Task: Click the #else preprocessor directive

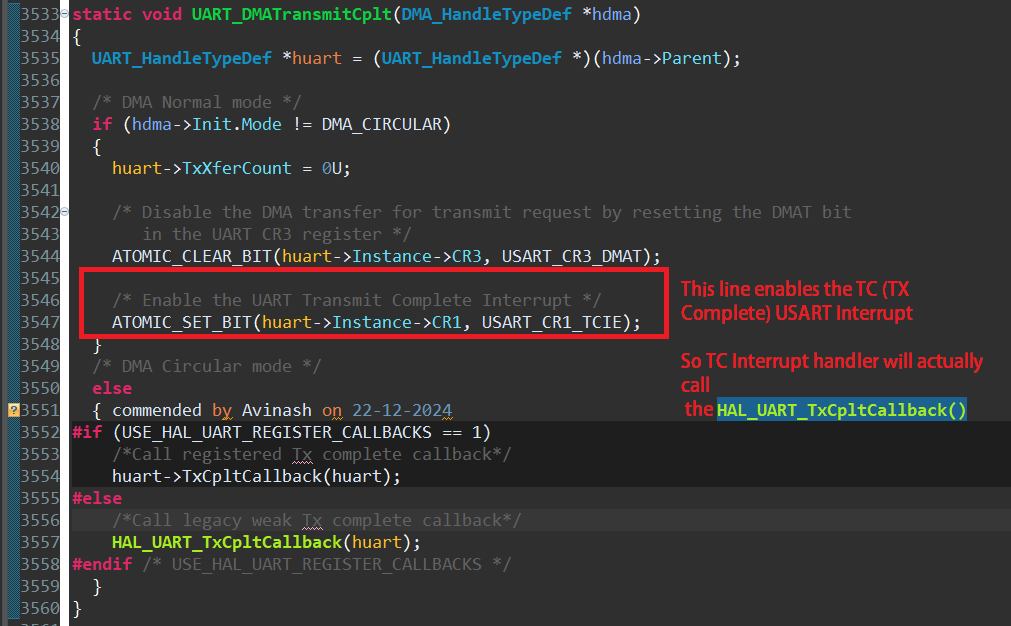Action: point(94,497)
